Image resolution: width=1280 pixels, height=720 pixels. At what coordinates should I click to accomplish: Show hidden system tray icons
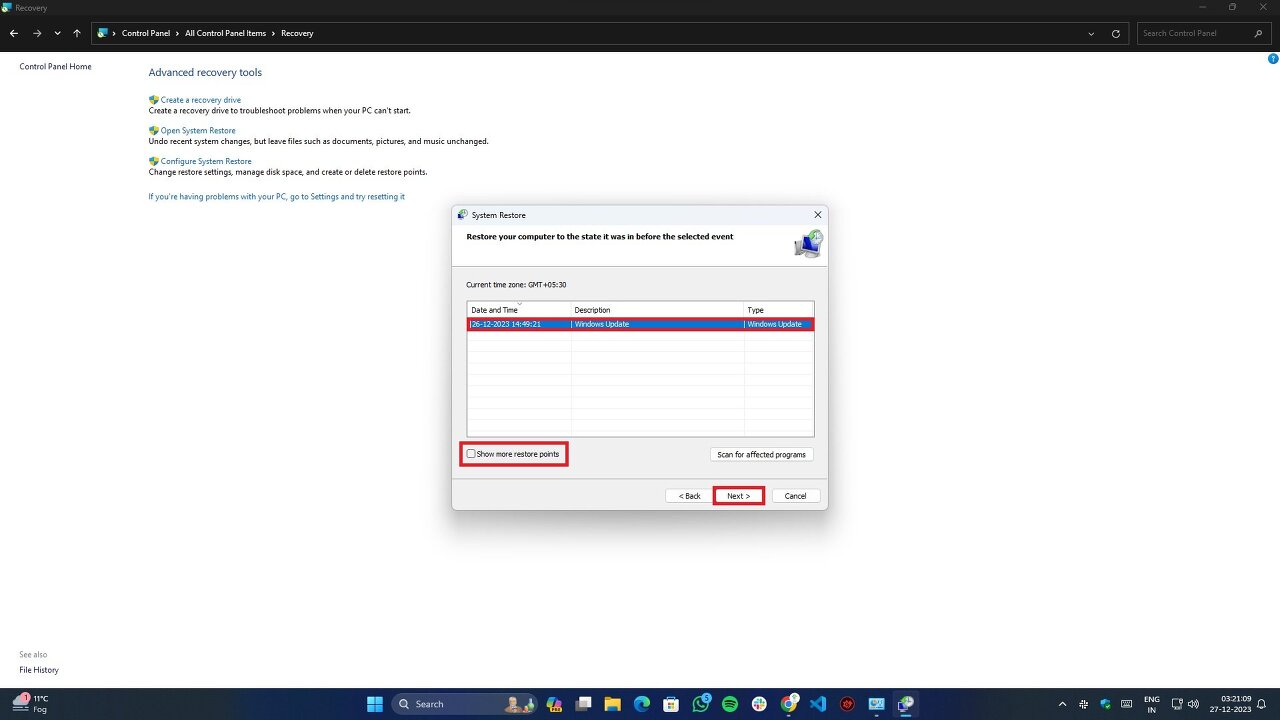point(1062,704)
